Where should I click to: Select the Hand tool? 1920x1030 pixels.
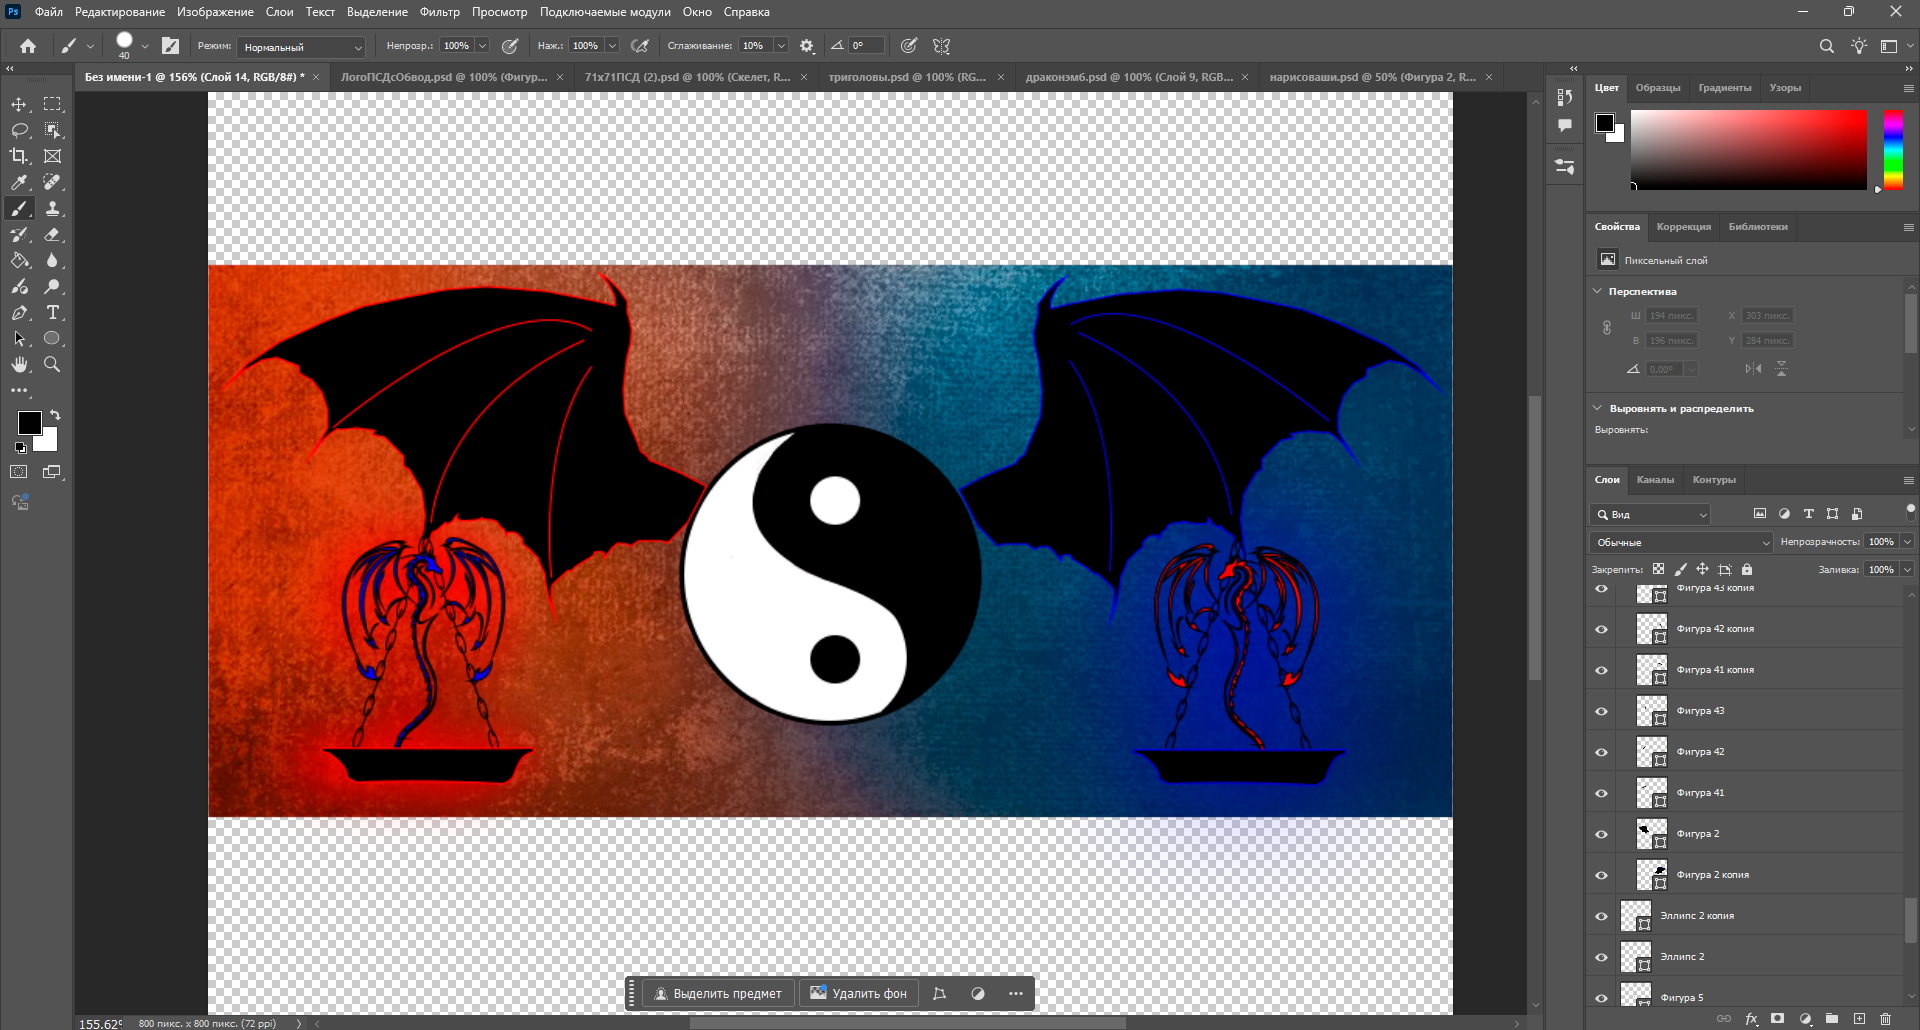pyautogui.click(x=19, y=365)
